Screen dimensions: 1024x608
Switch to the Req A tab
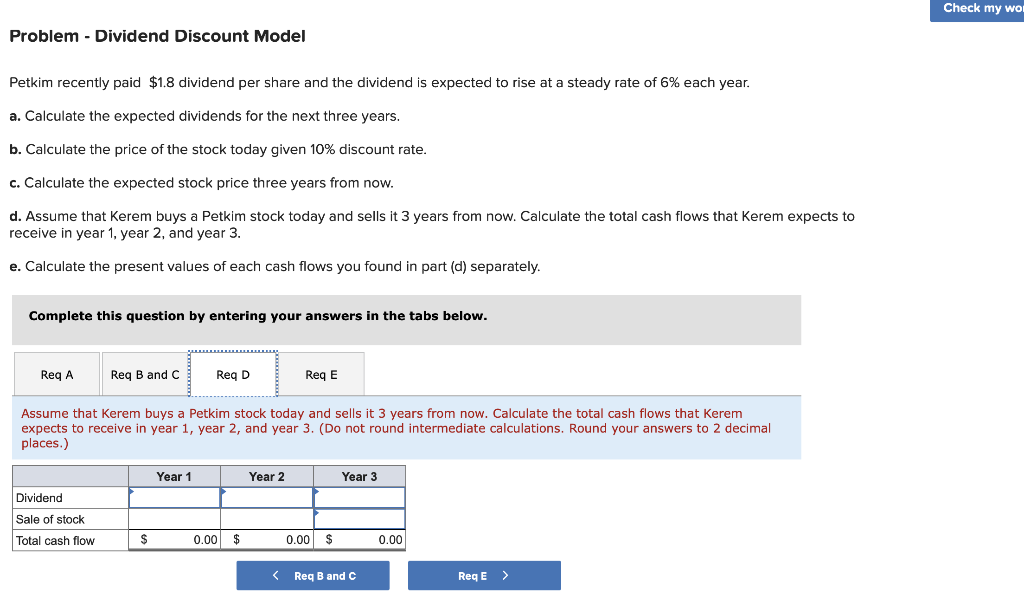click(56, 373)
